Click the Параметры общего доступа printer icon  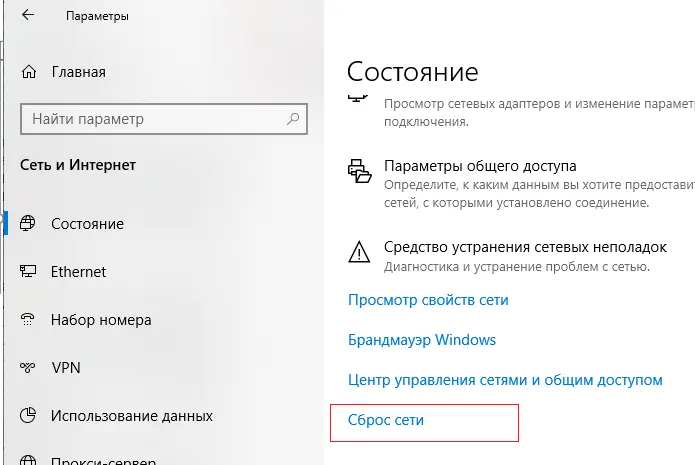coord(359,171)
